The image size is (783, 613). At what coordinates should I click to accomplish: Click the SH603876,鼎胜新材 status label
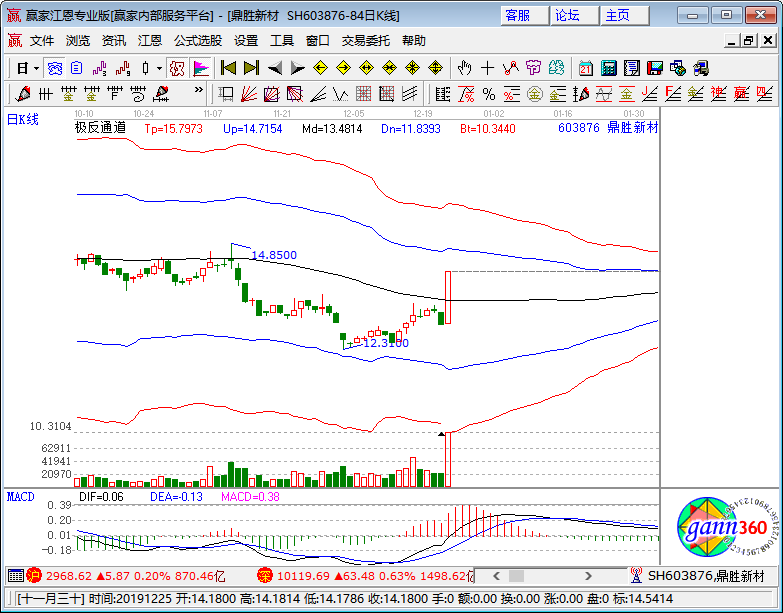pos(706,576)
